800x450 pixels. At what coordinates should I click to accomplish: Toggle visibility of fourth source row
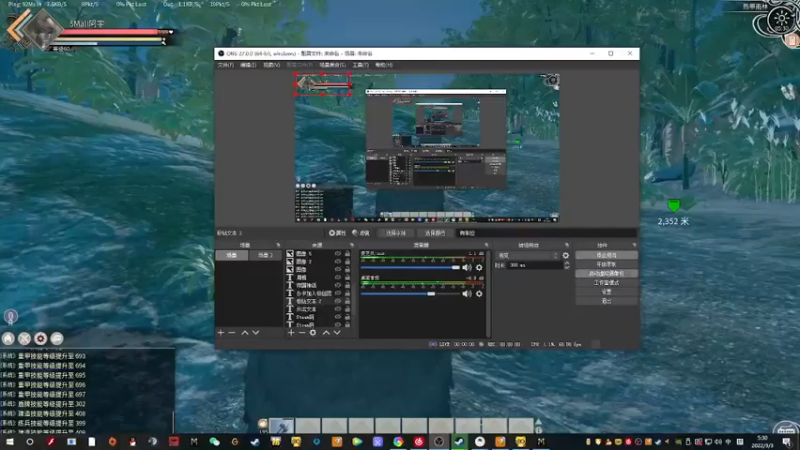pyautogui.click(x=338, y=278)
